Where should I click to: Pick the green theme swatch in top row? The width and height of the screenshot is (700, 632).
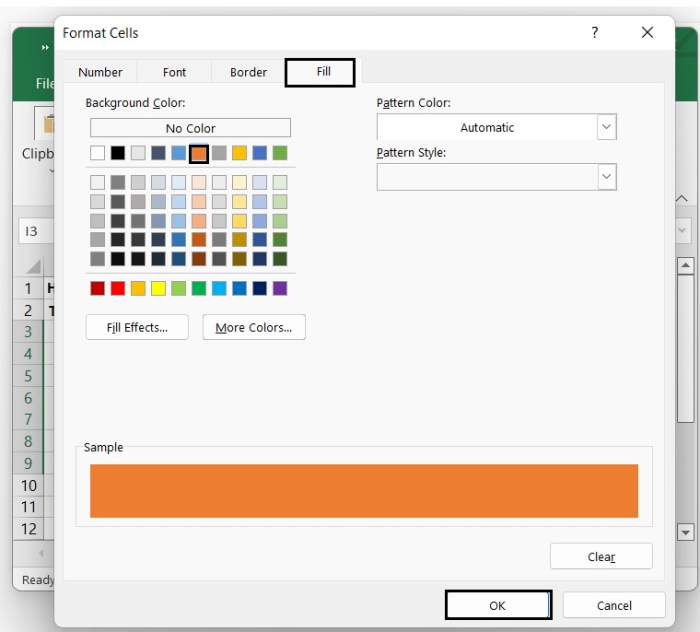click(280, 153)
